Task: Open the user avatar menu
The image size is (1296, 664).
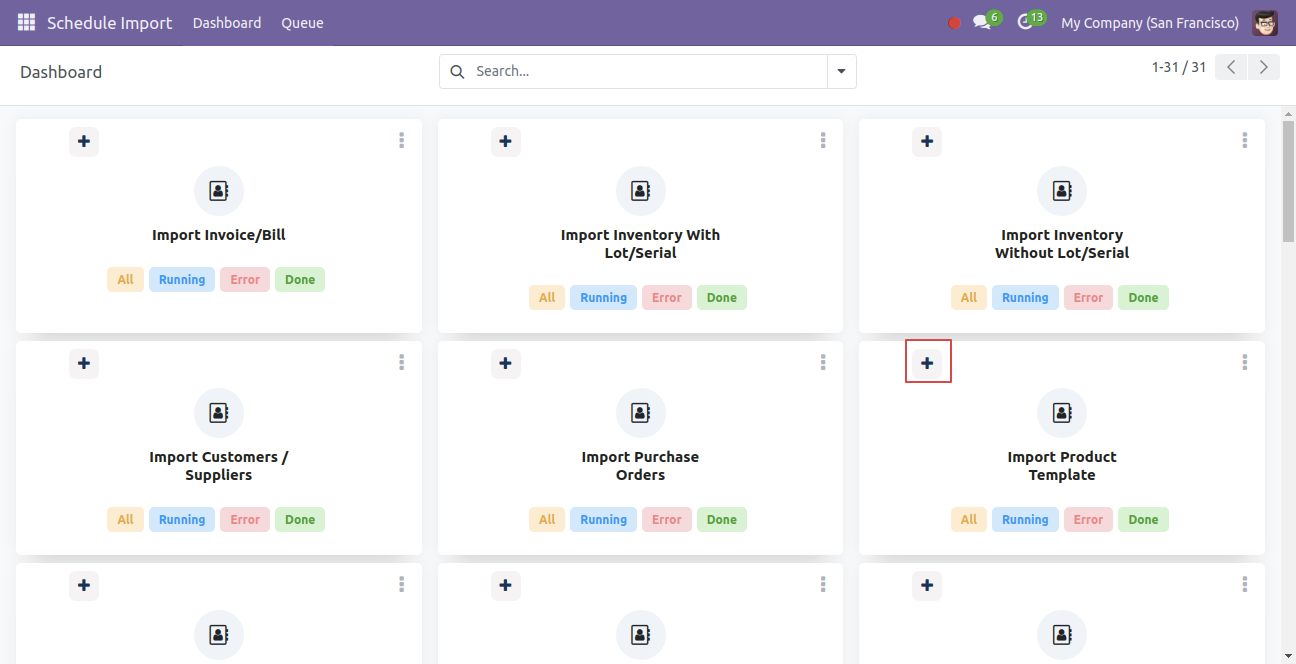Action: [x=1265, y=22]
